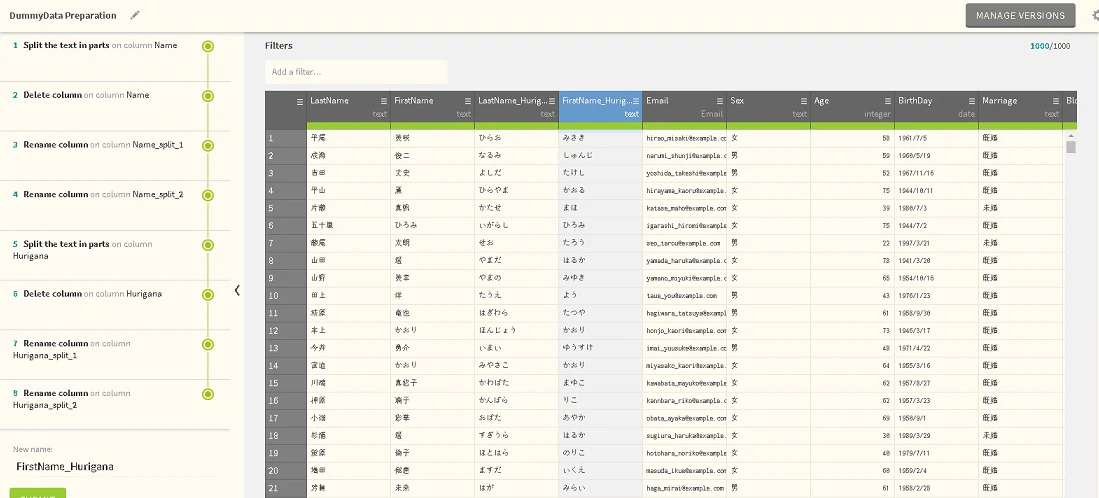Click the DummyData Preparation title
The height and width of the screenshot is (498, 1099).
(63, 15)
